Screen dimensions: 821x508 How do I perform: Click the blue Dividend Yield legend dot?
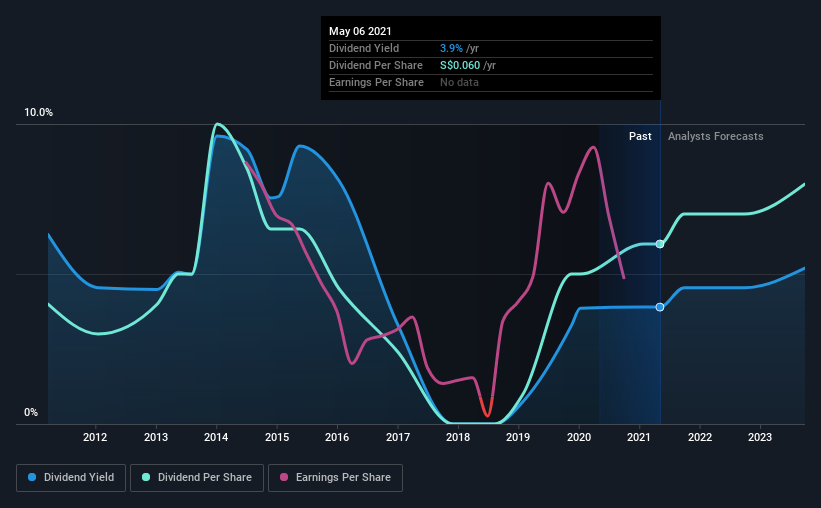(32, 477)
